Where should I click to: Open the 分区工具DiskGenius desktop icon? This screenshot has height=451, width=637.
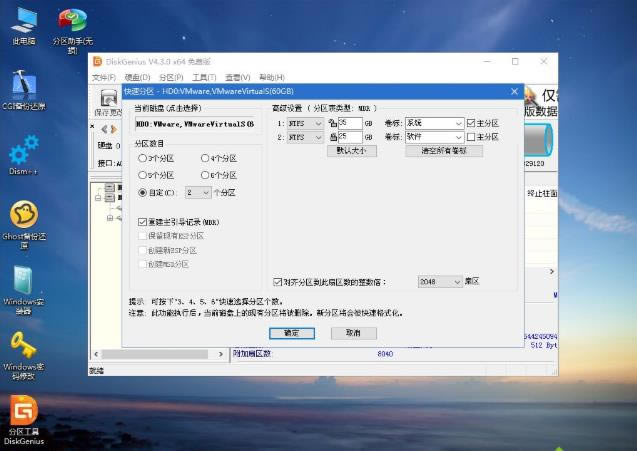(24, 420)
